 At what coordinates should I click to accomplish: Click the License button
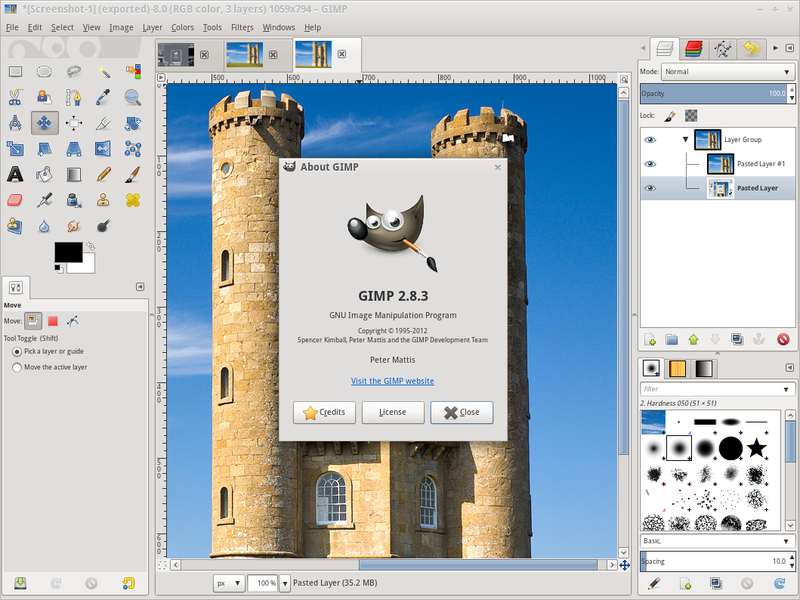[393, 412]
